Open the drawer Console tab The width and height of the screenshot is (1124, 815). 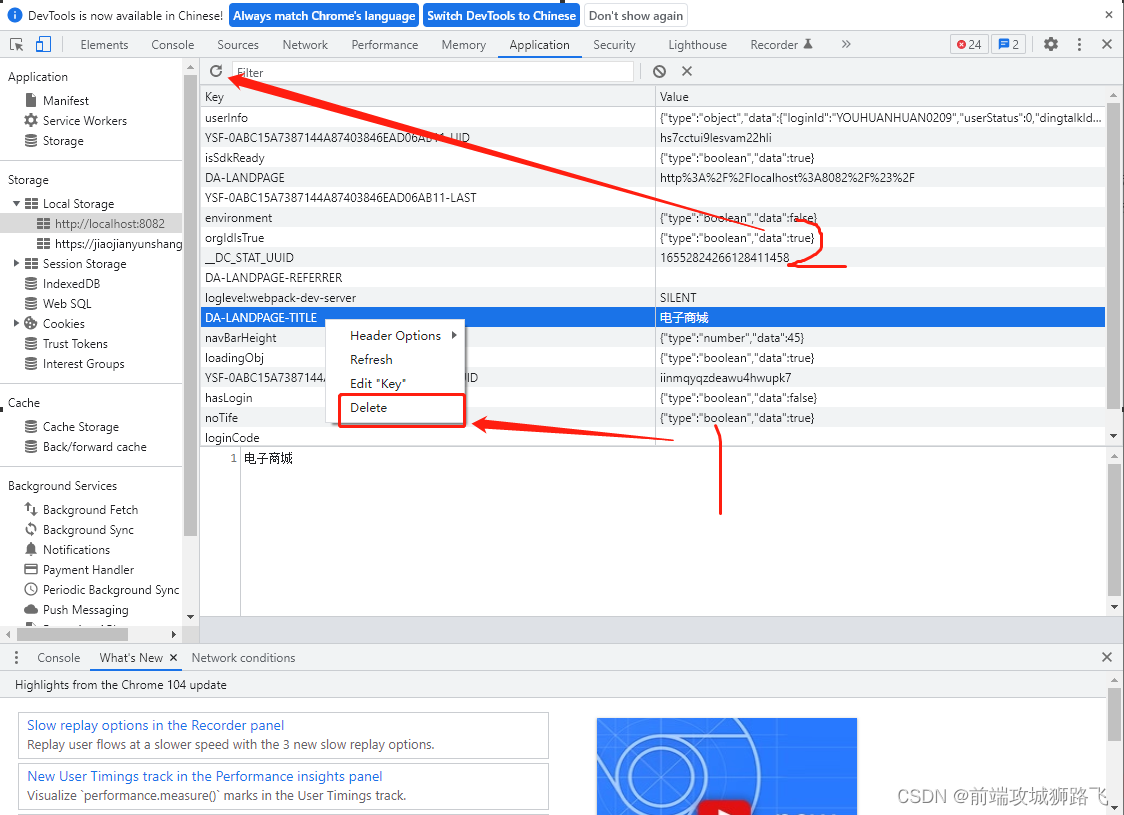(x=58, y=657)
